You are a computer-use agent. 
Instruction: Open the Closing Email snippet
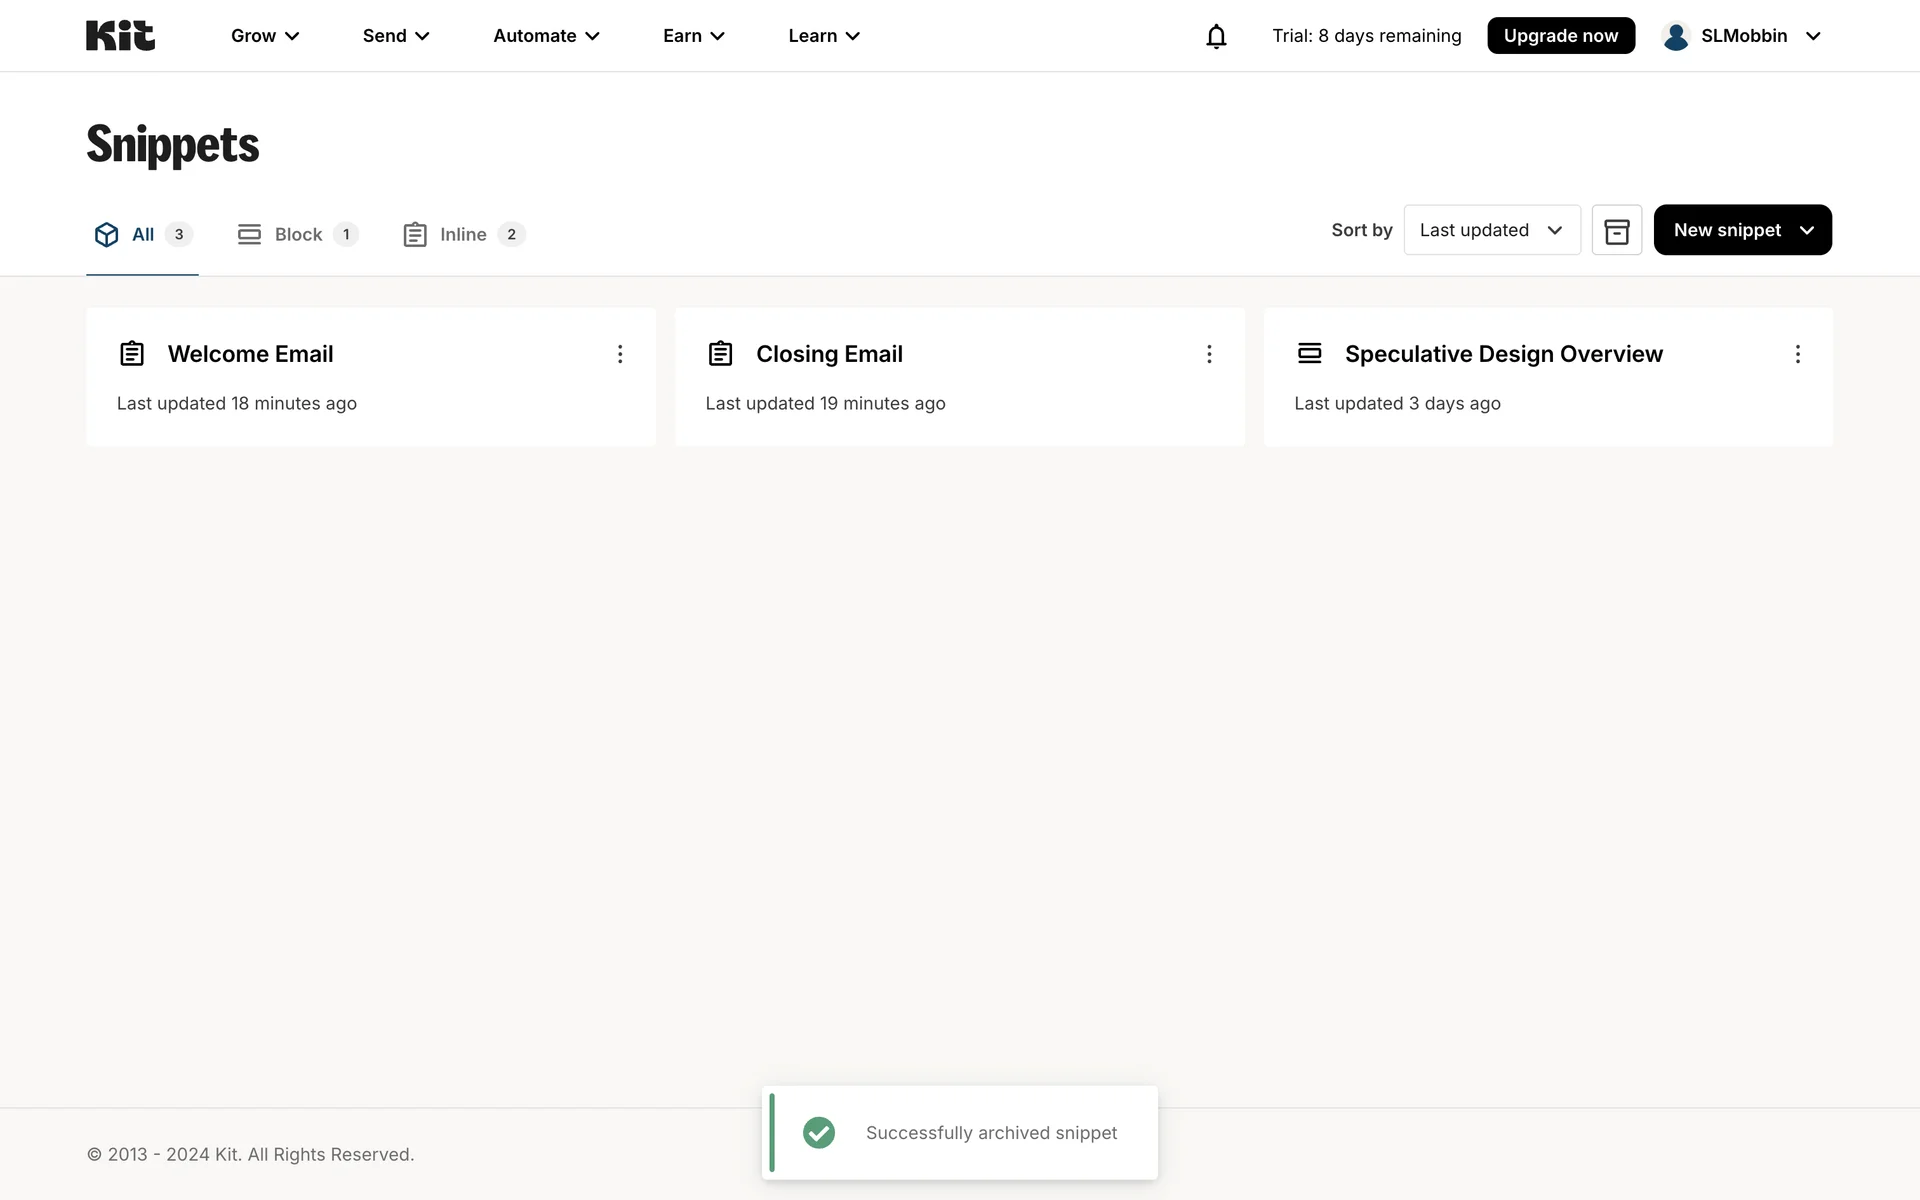[x=829, y=354]
